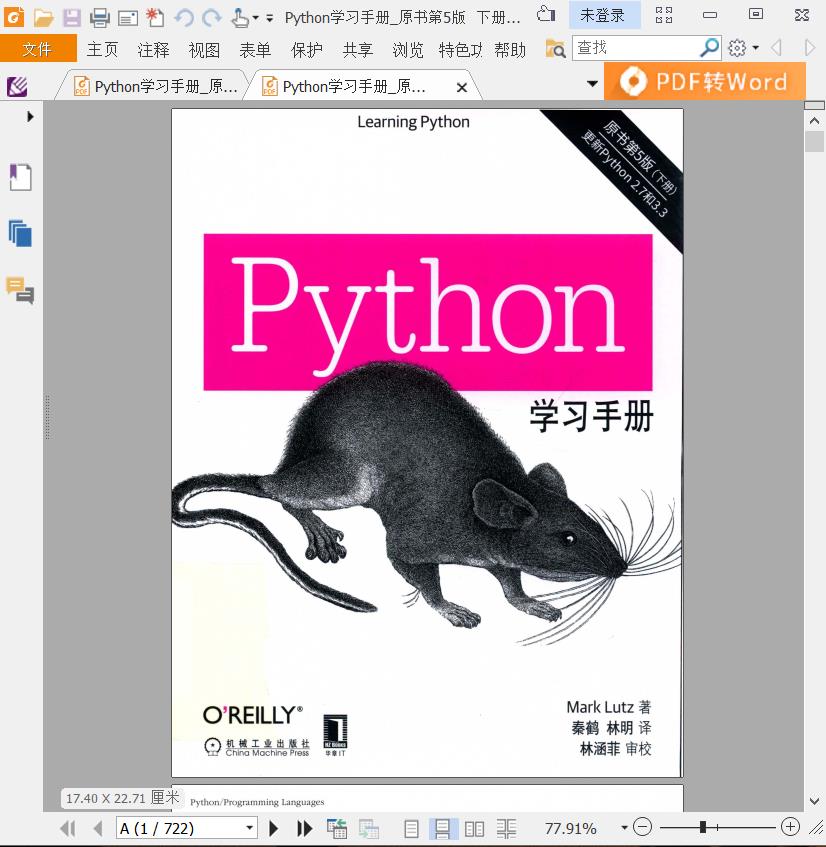Switch to the 特色功能 features tab
This screenshot has width=826, height=847.
[460, 50]
